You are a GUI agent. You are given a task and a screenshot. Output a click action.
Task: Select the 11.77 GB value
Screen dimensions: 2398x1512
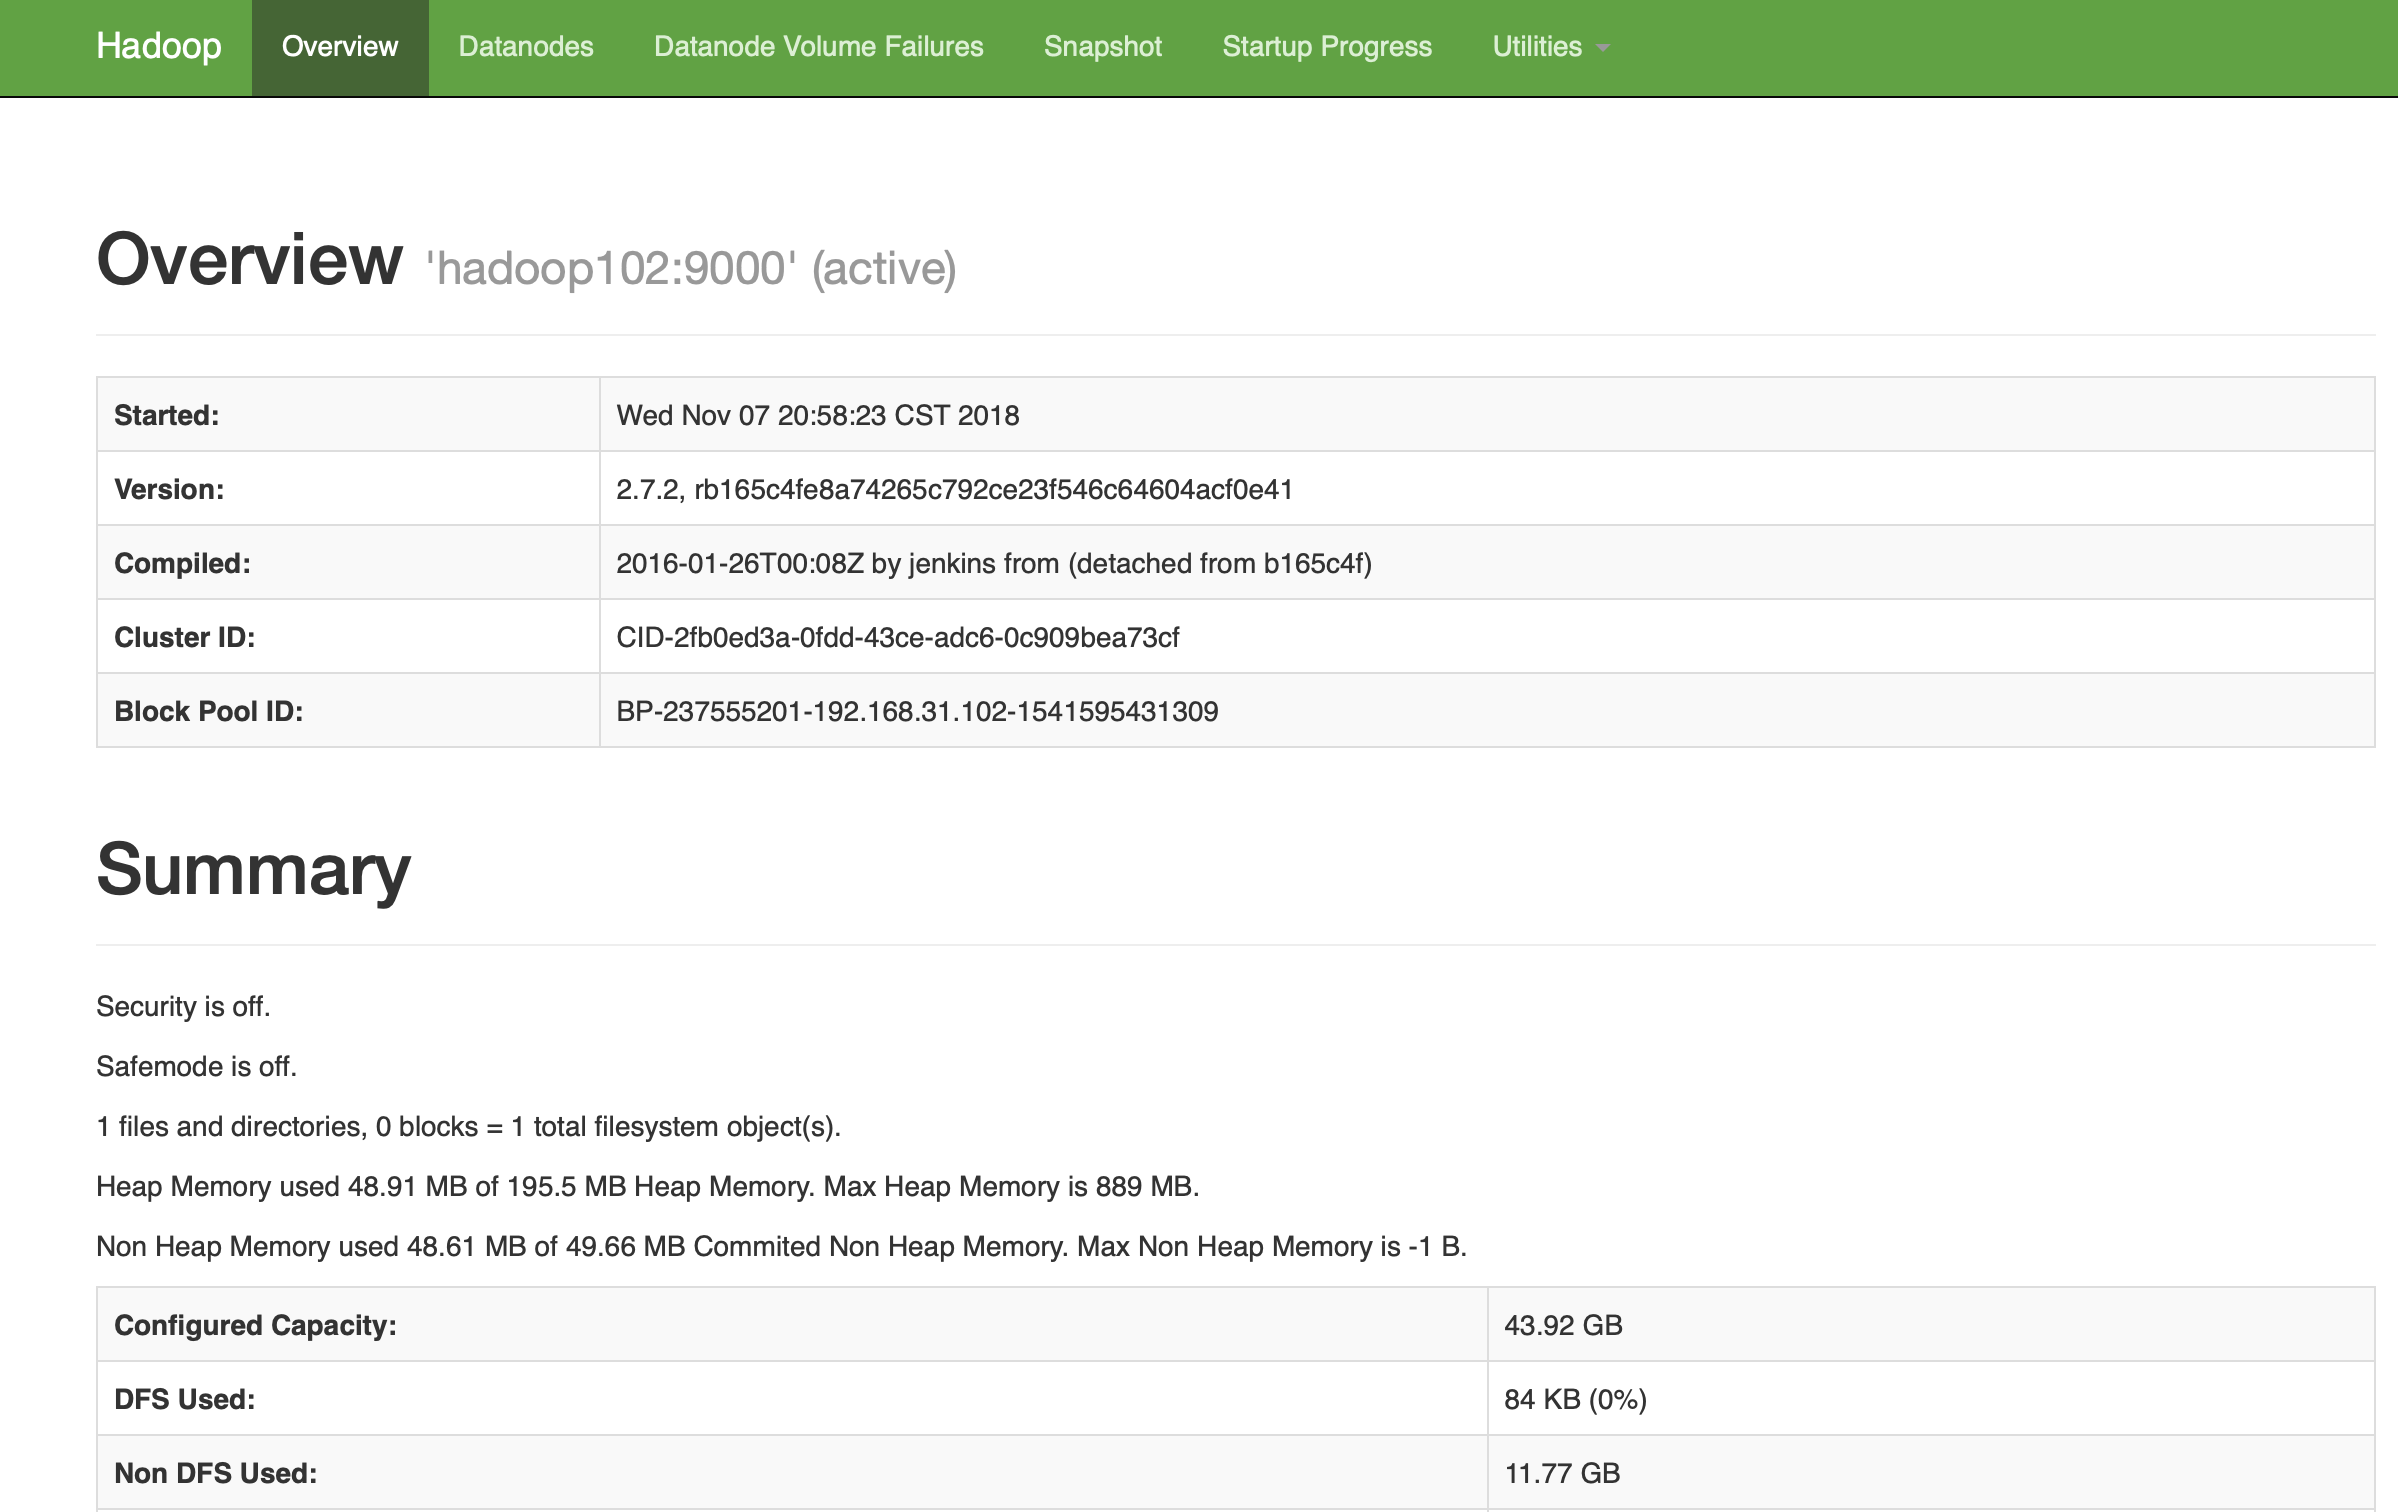[x=1562, y=1473]
